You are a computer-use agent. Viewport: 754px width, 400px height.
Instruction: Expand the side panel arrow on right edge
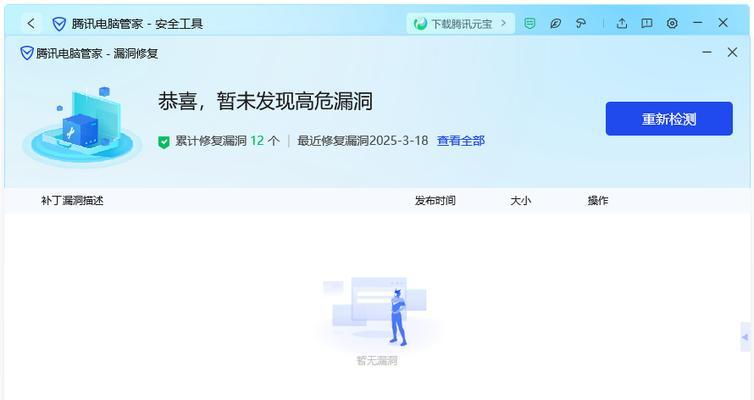tap(745, 337)
